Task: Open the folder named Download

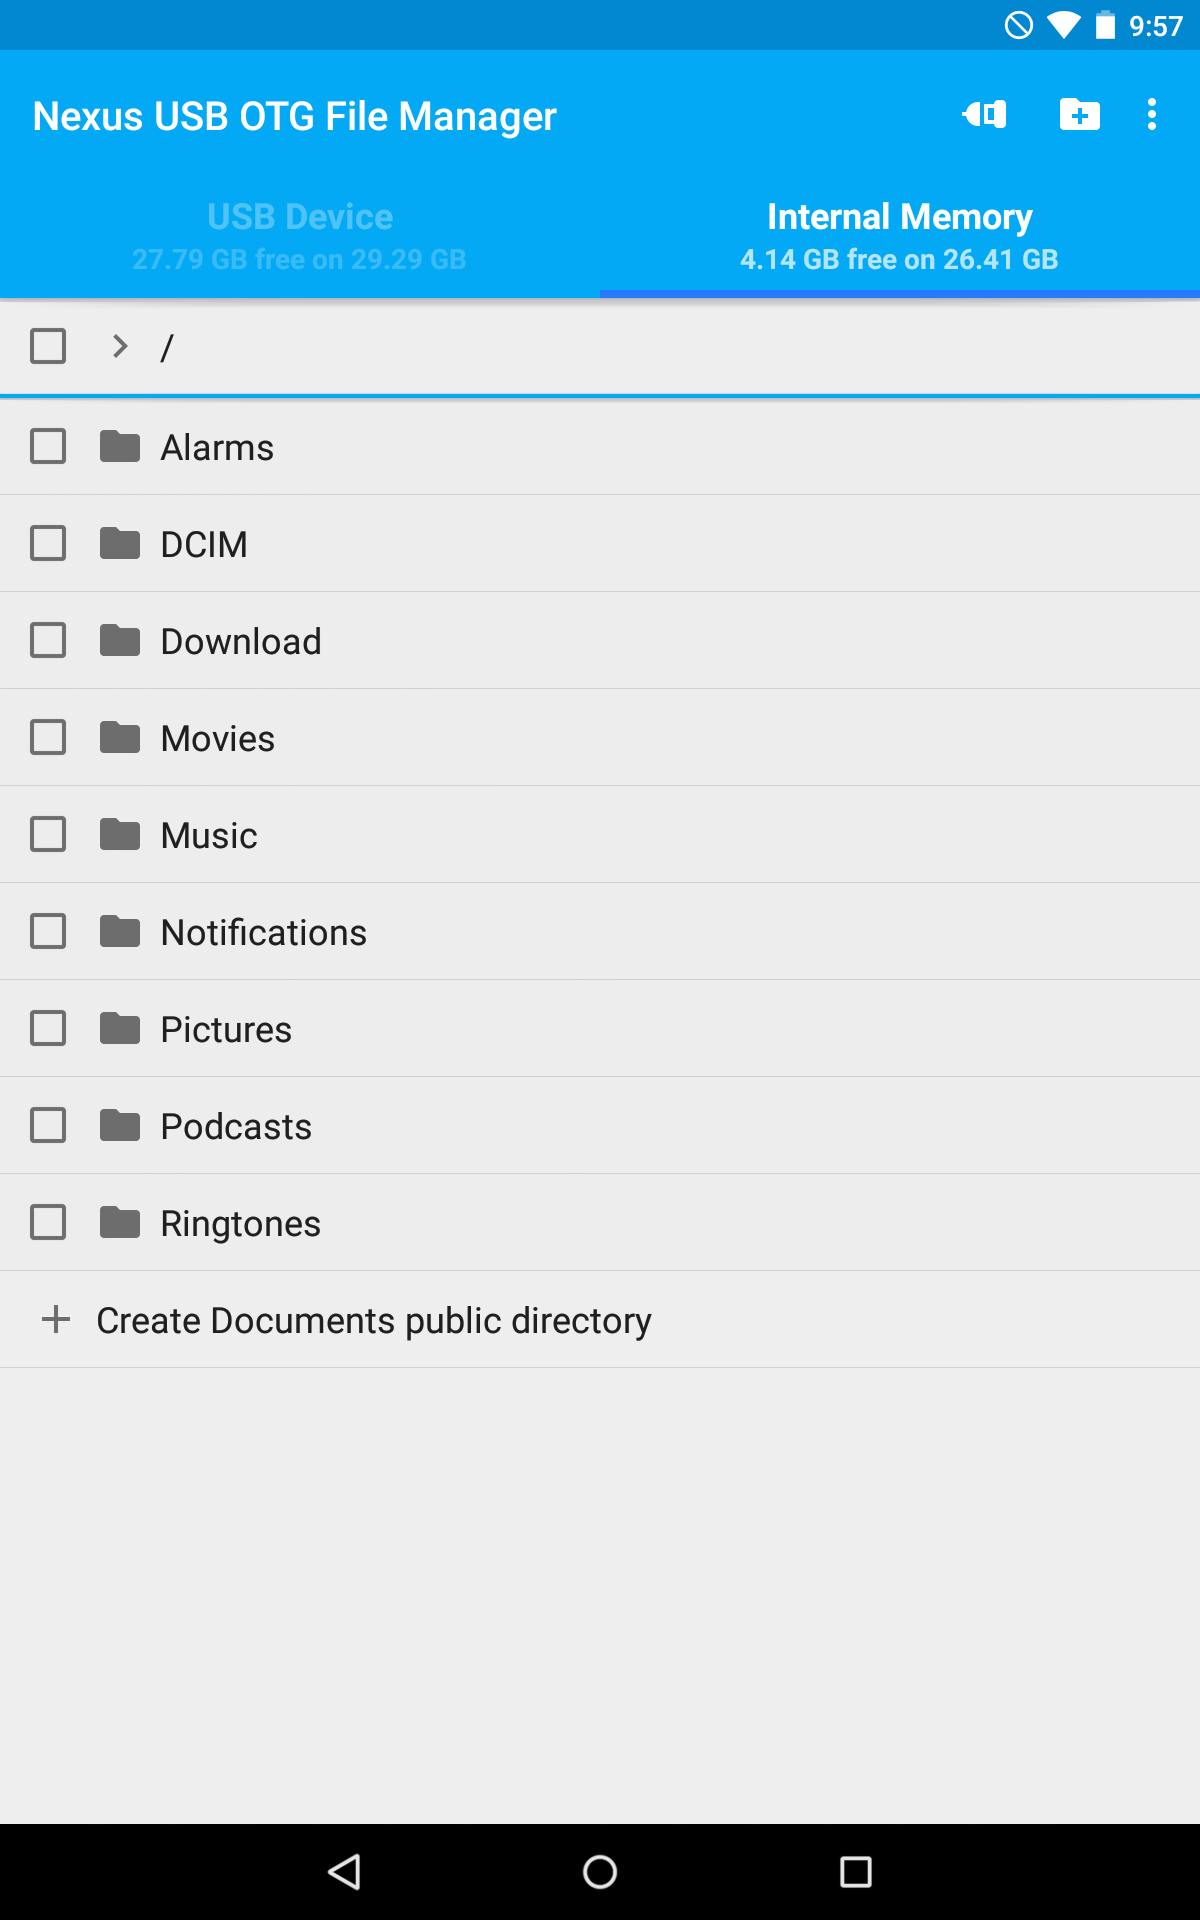Action: [241, 641]
